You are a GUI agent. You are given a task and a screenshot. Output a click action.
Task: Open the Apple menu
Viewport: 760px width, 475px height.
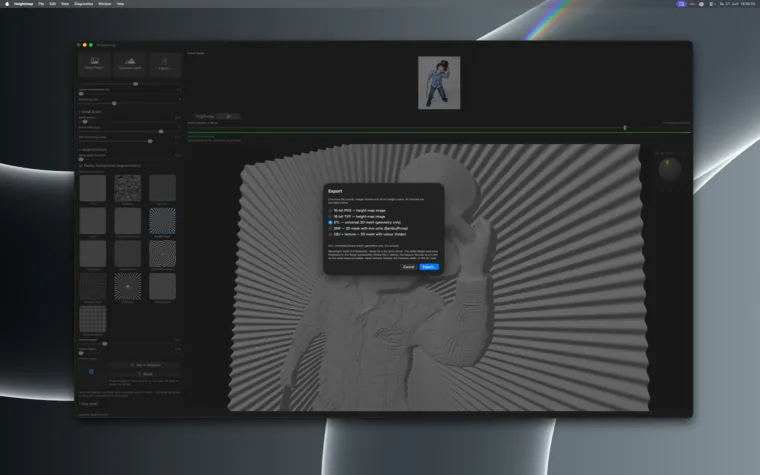(x=7, y=4)
